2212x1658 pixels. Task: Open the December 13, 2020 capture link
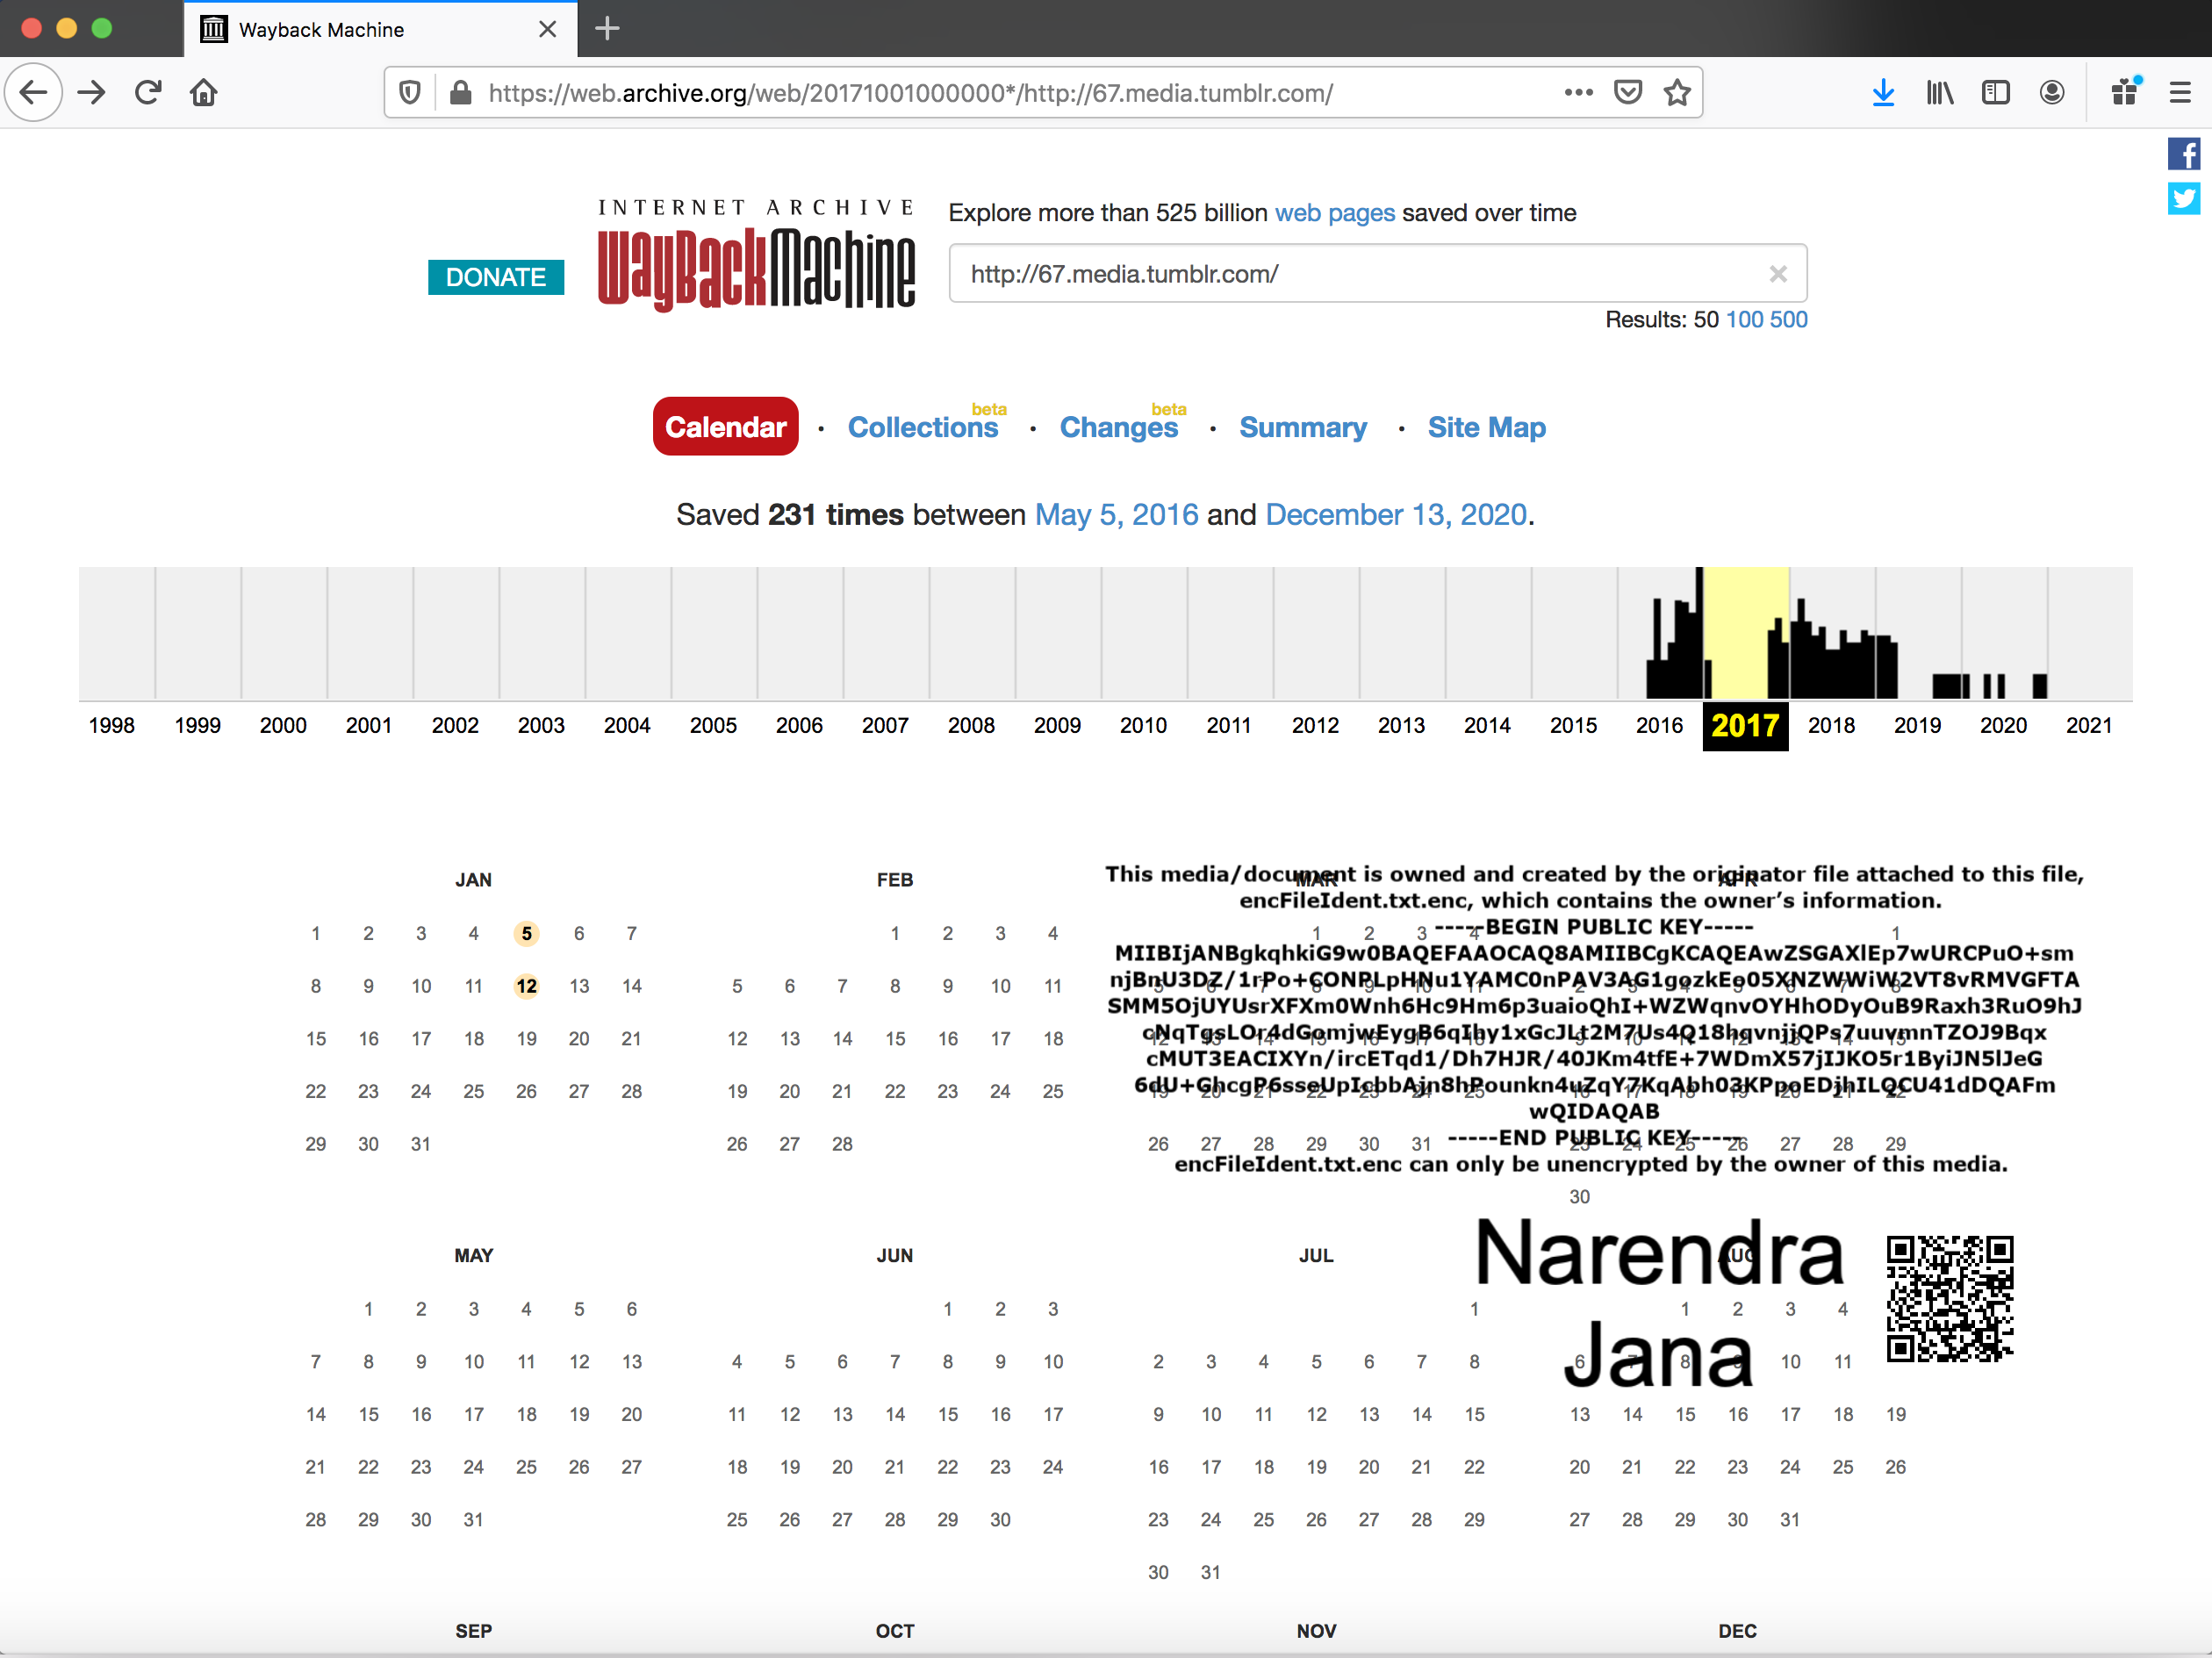click(x=1395, y=515)
